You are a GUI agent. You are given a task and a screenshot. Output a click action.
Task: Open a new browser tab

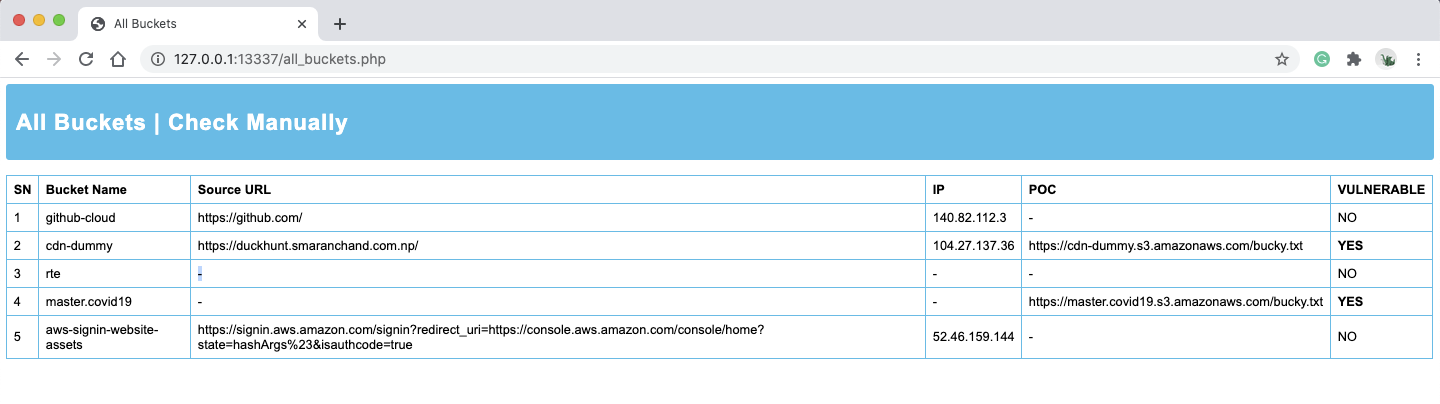340,24
